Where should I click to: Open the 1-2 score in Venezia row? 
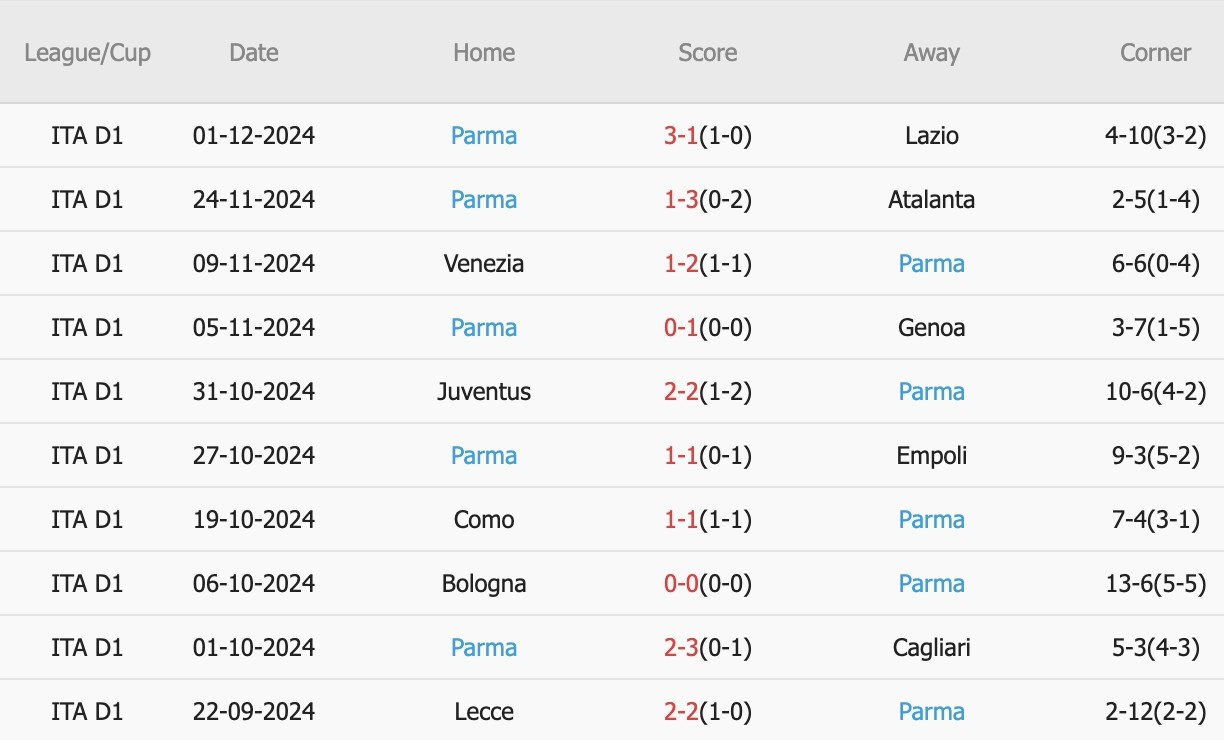pyautogui.click(x=680, y=263)
